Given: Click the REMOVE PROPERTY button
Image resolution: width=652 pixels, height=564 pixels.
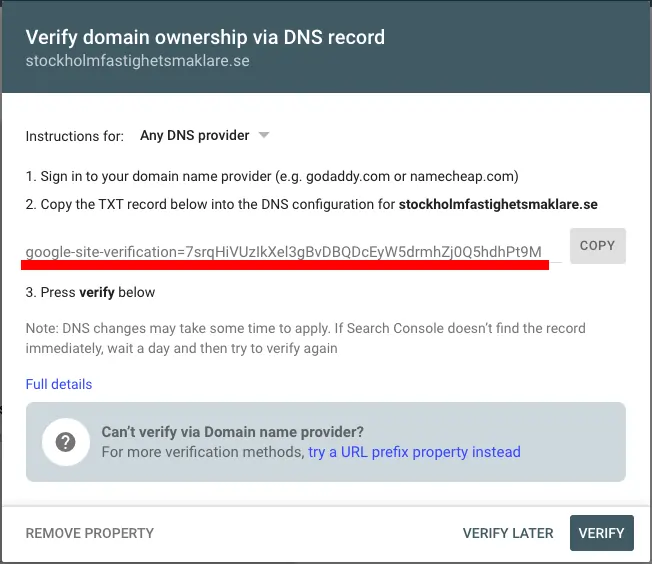Looking at the screenshot, I should (x=90, y=533).
